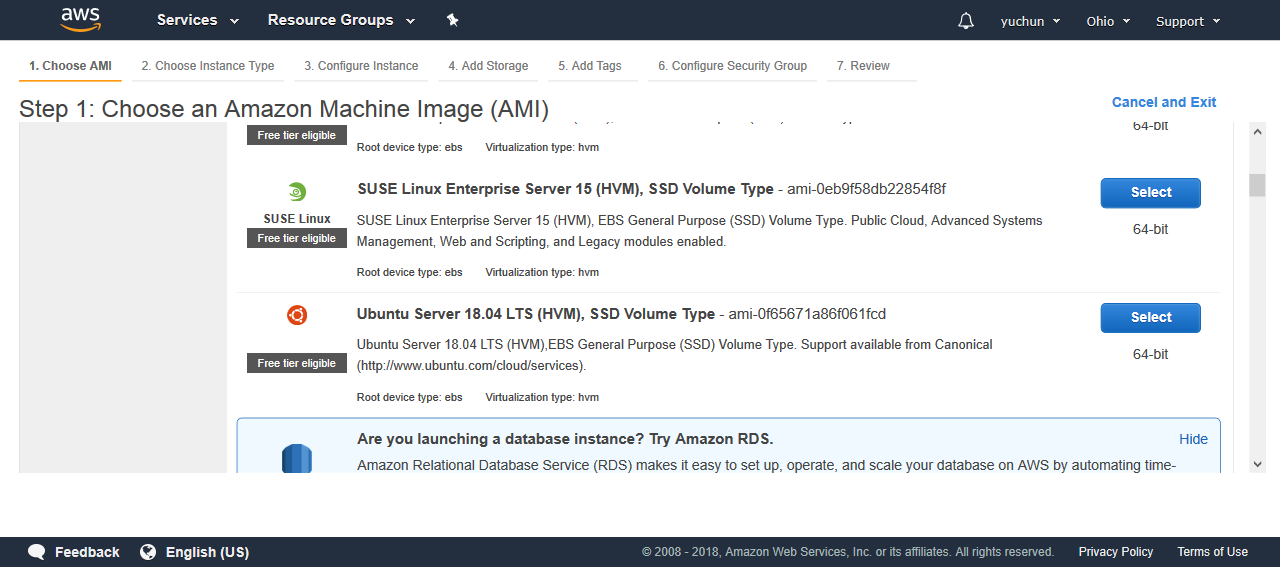This screenshot has height=567, width=1280.
Task: Click the 64-bit label under SUSE Select
Action: pyautogui.click(x=1150, y=229)
